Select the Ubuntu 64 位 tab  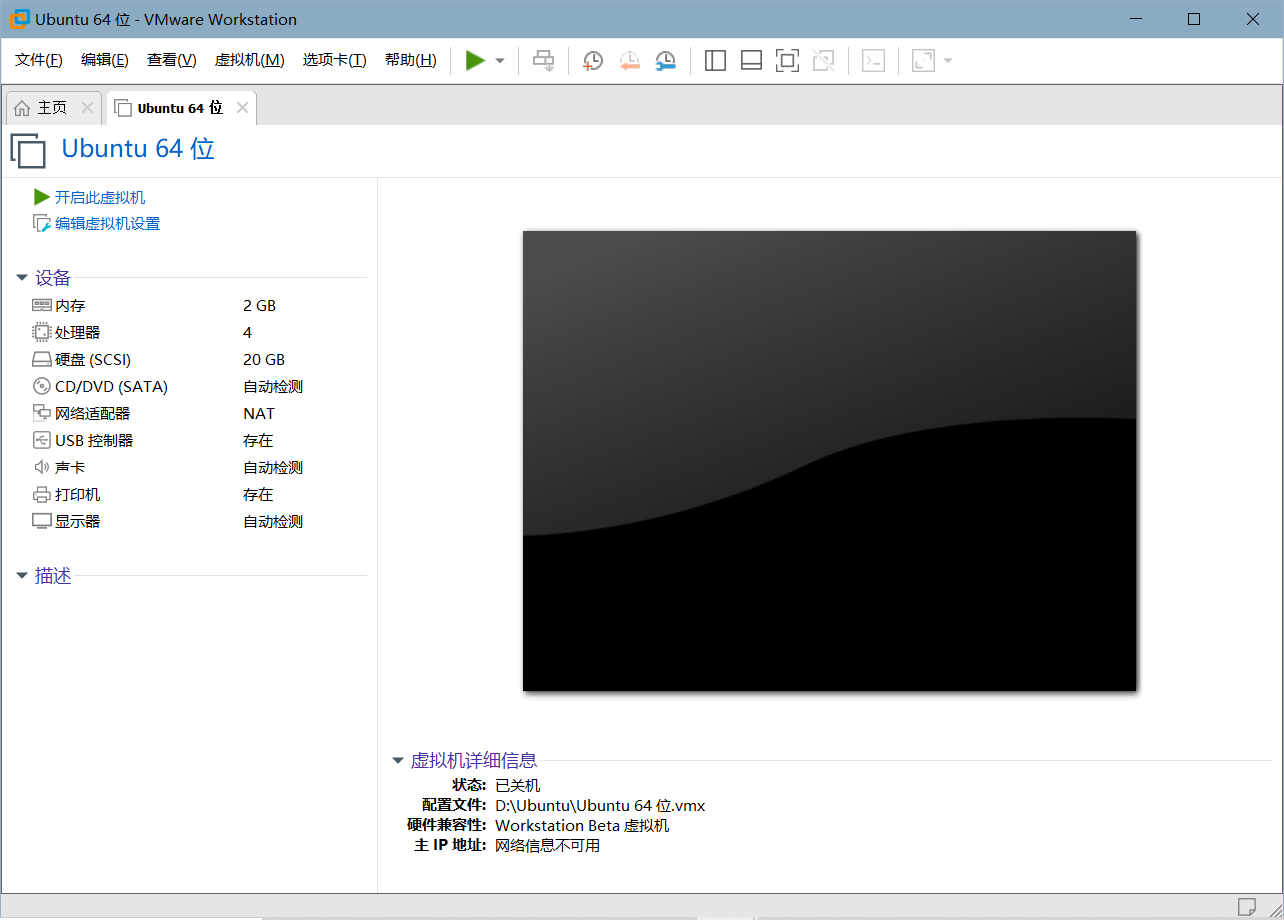pyautogui.click(x=180, y=108)
